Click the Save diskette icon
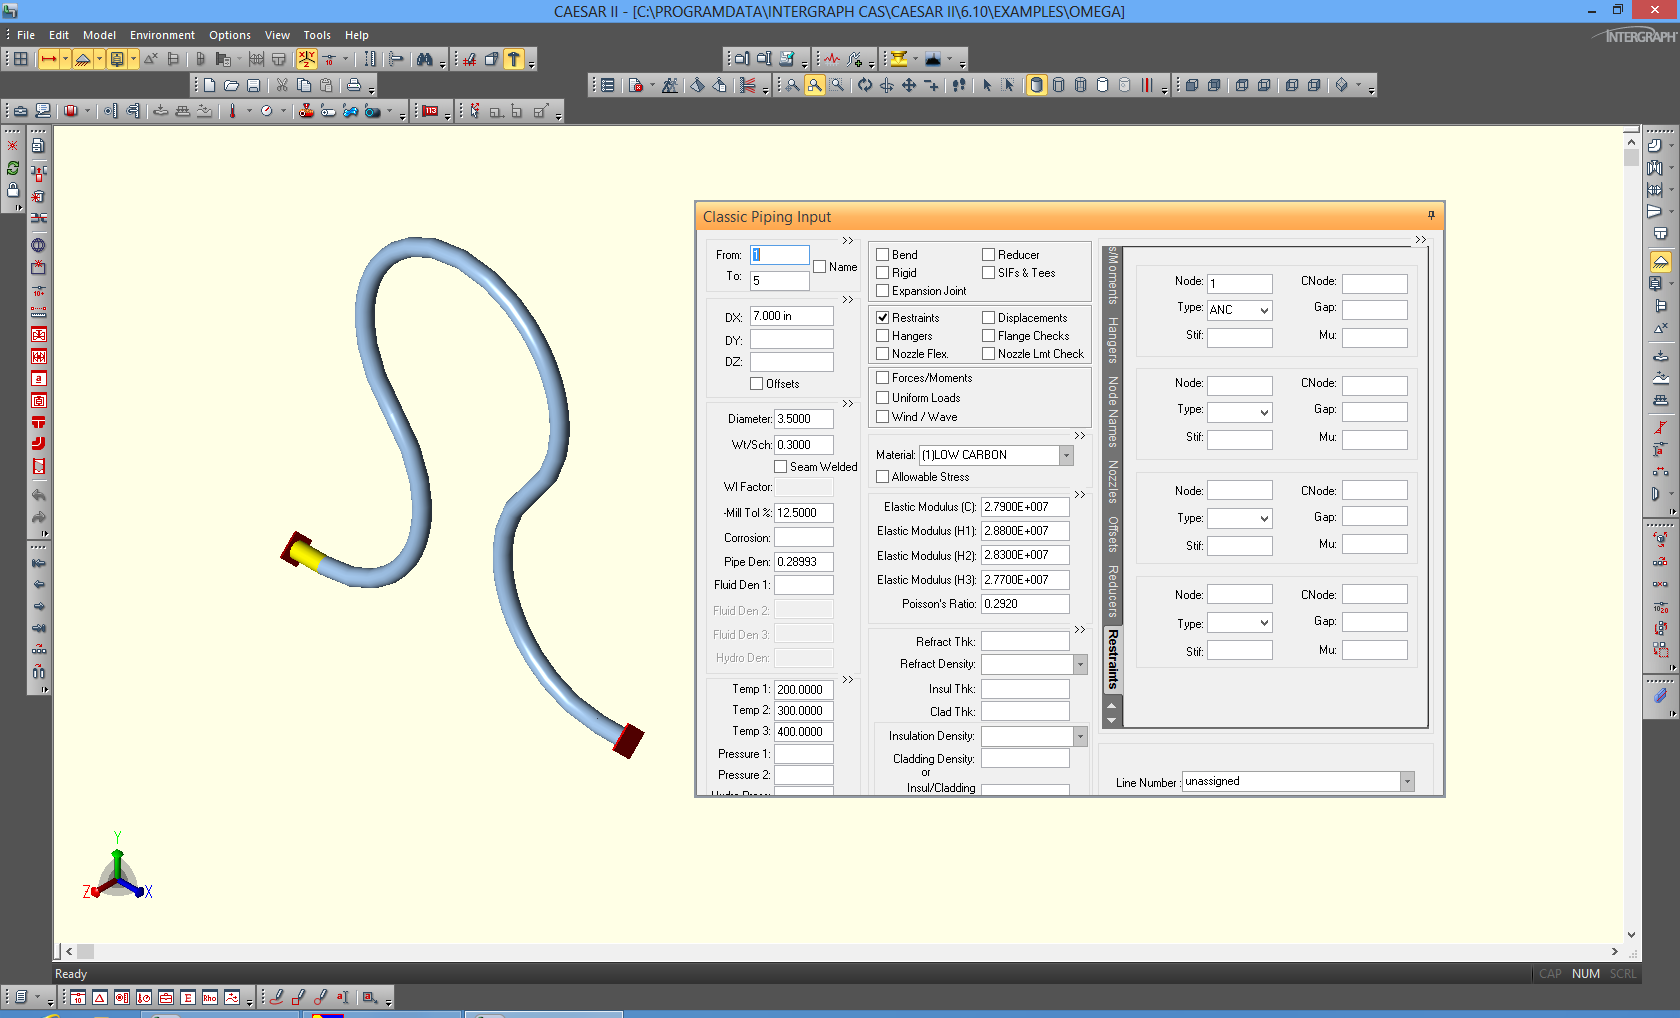The height and width of the screenshot is (1018, 1680). pyautogui.click(x=254, y=86)
